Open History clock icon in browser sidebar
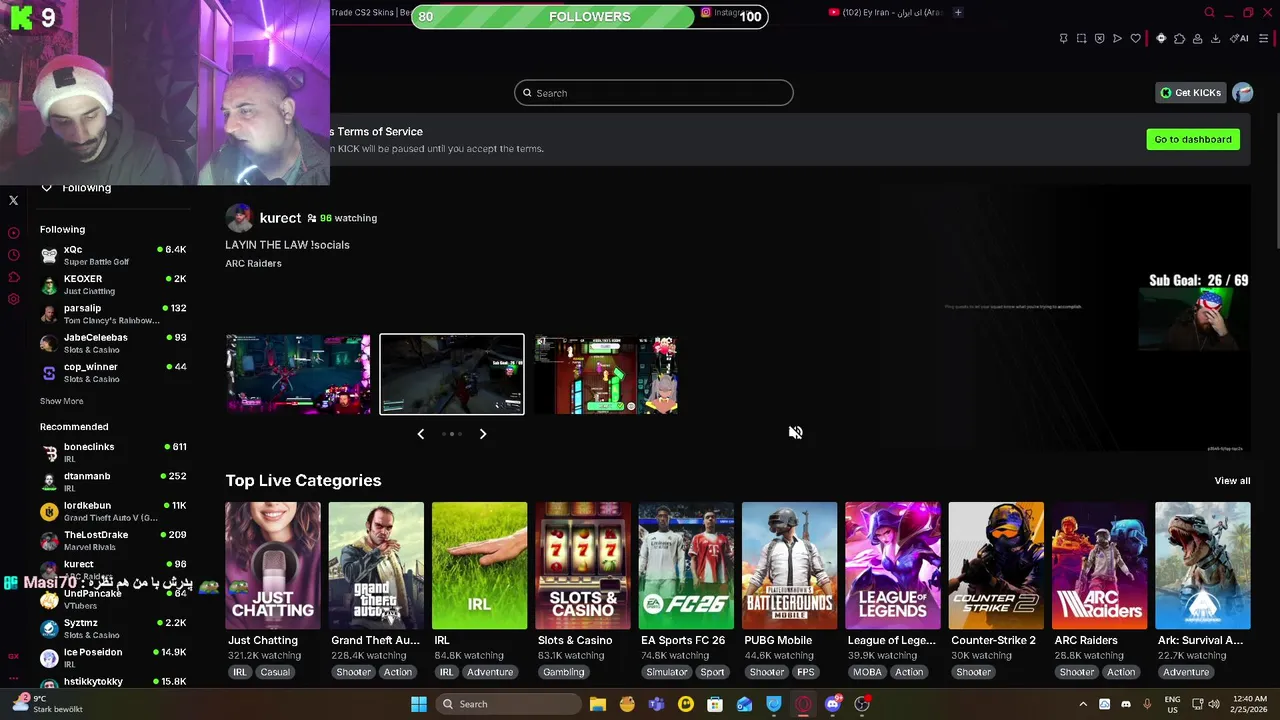 pyautogui.click(x=14, y=255)
